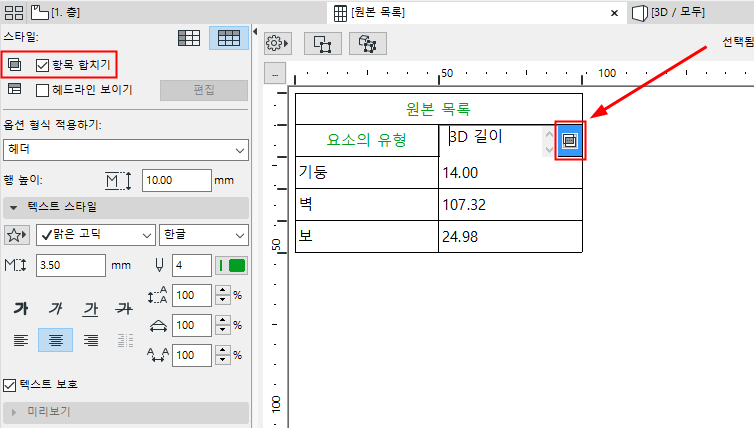Image resolution: width=754 pixels, height=428 pixels.
Task: Click the row height icon
Action: click(x=118, y=180)
